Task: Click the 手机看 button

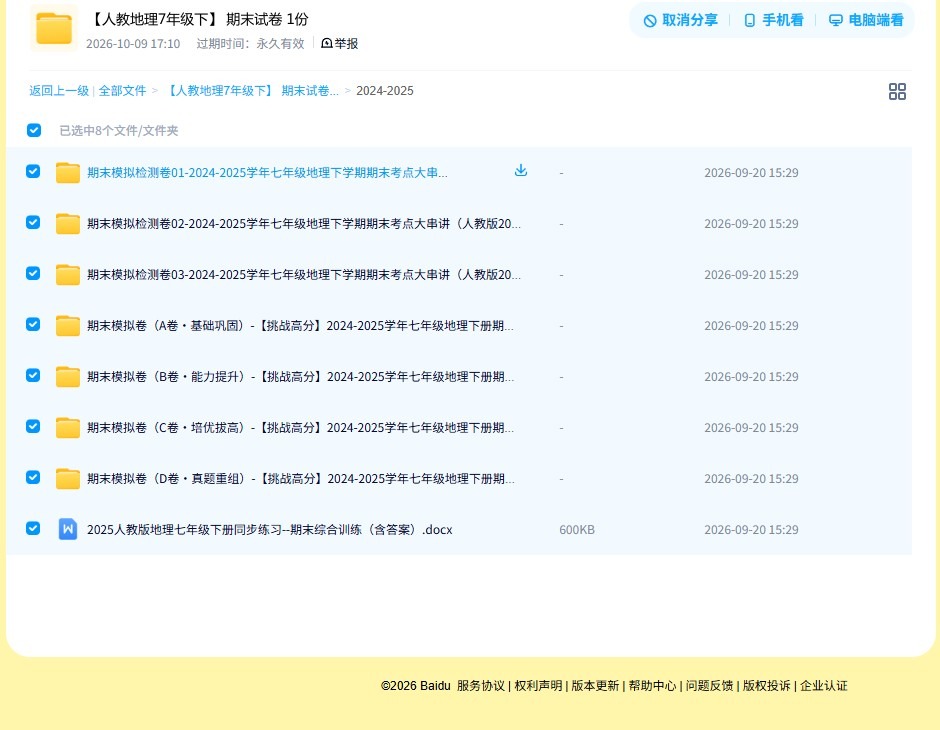Action: pos(773,20)
